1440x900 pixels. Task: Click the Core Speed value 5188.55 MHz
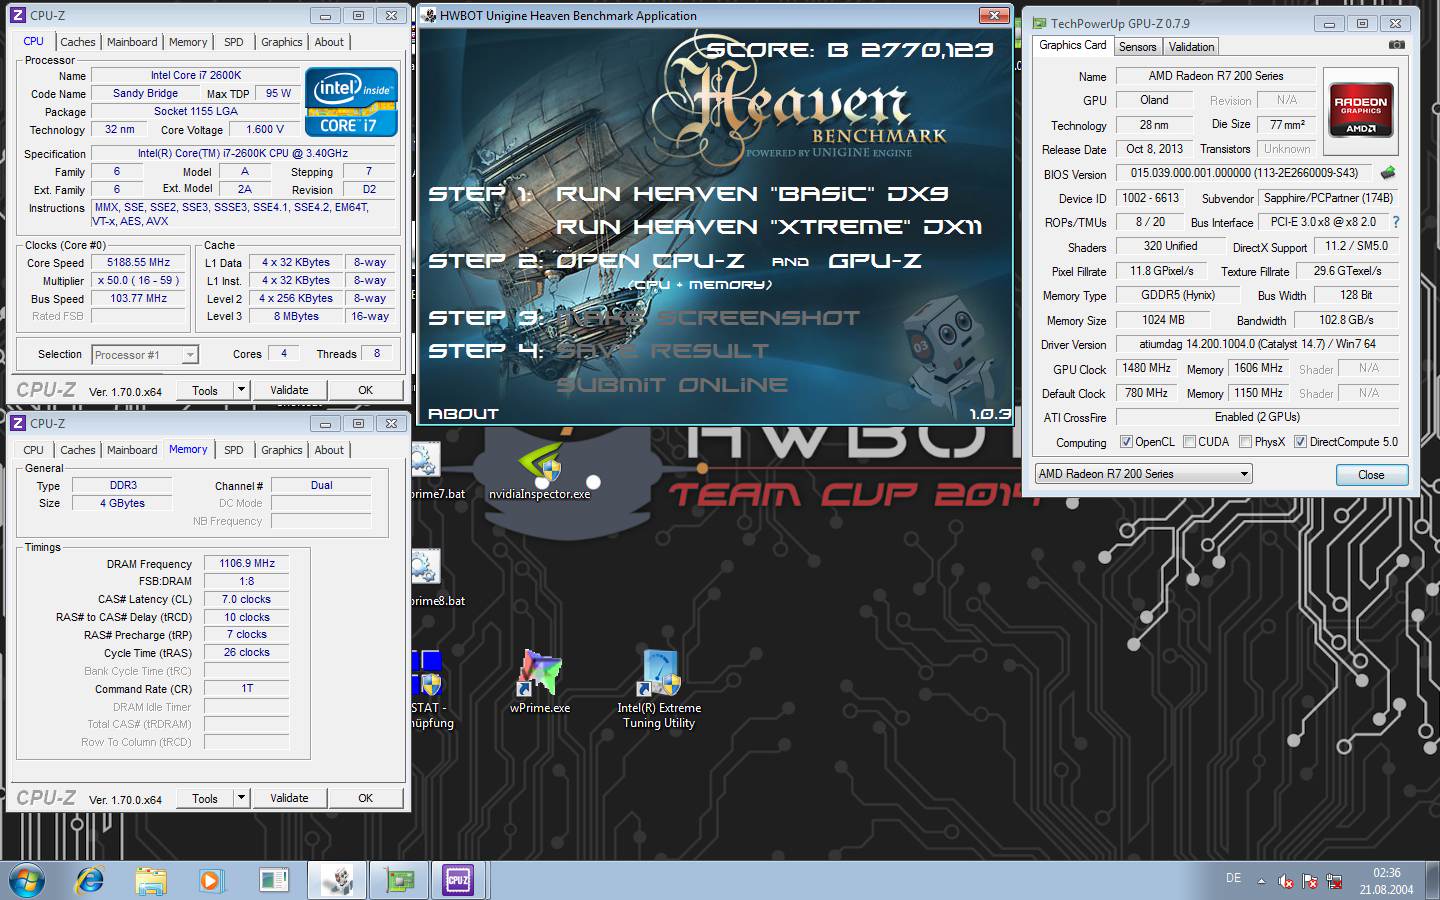[x=138, y=262]
